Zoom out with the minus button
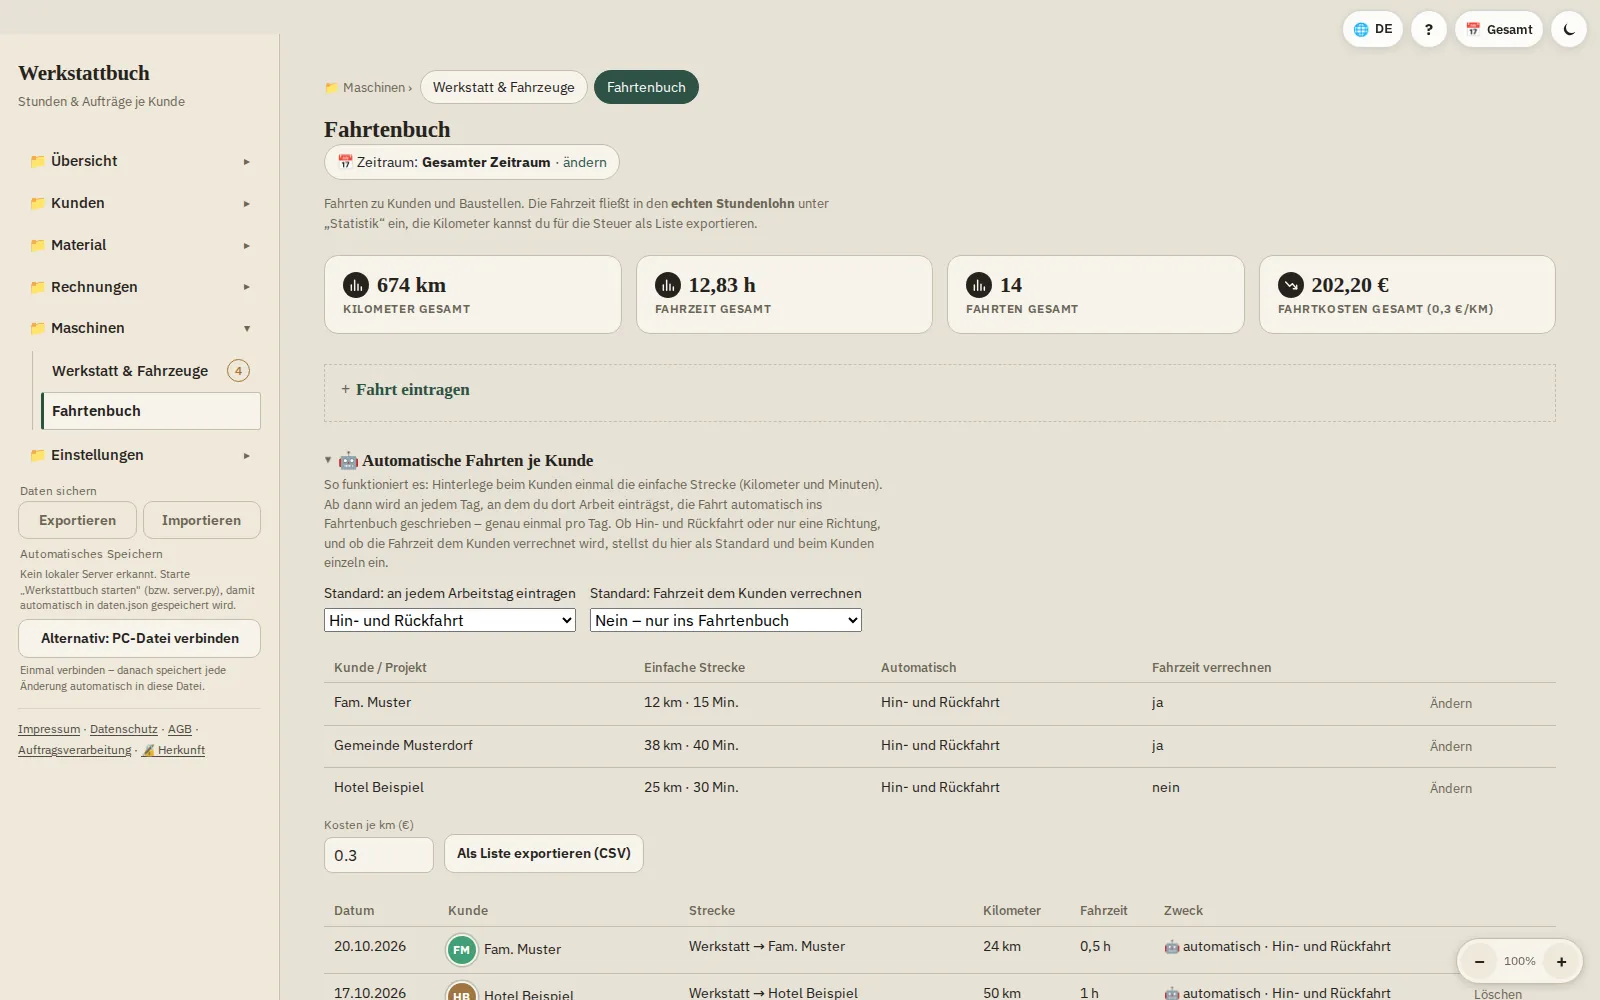This screenshot has width=1600, height=1000. (1479, 961)
